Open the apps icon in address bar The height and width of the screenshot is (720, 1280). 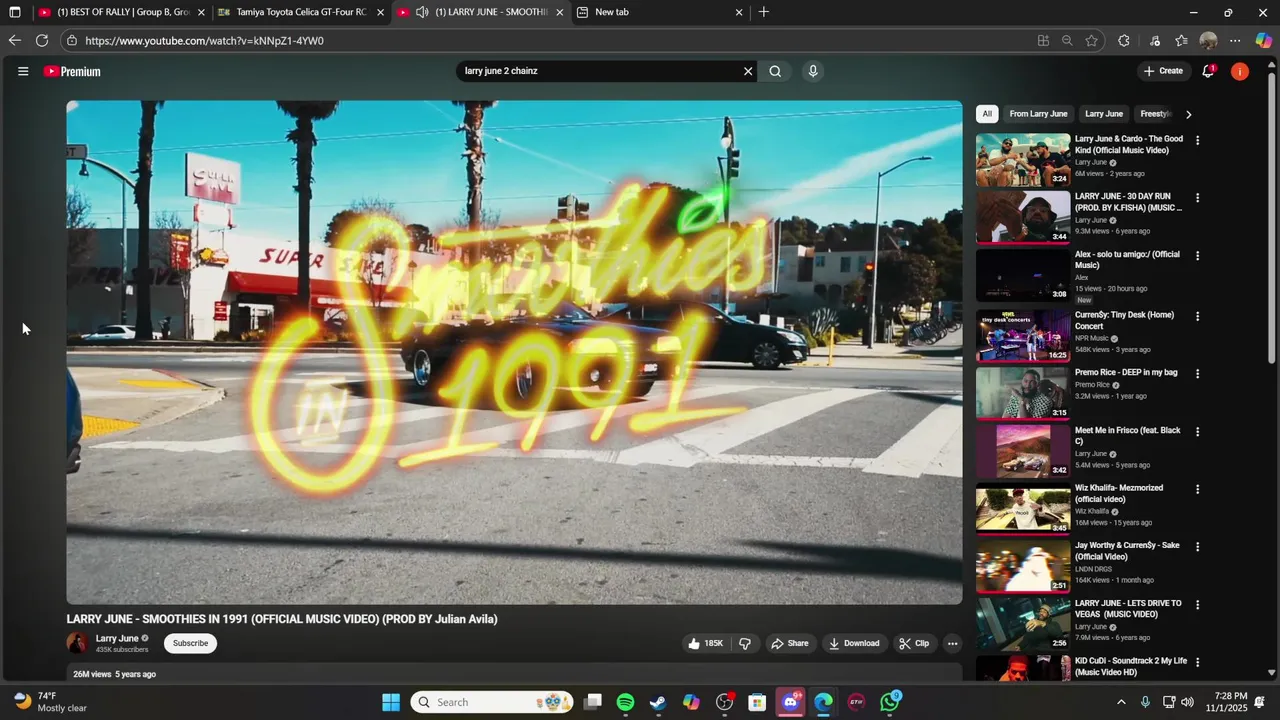(x=1043, y=41)
